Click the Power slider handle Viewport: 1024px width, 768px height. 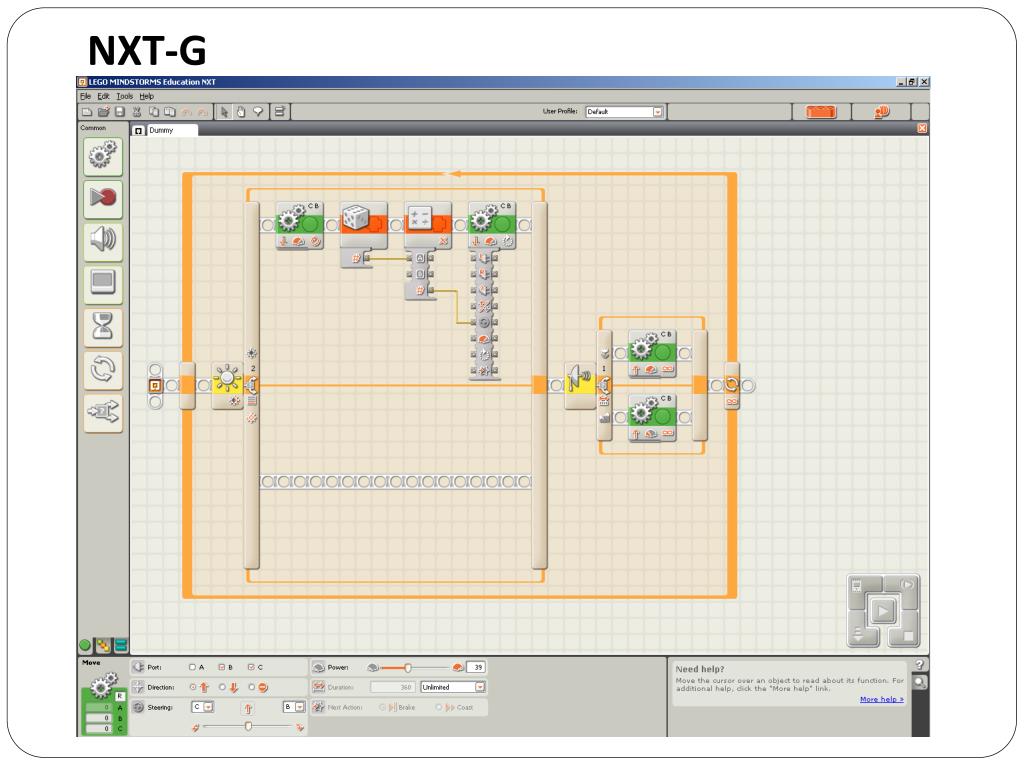pos(408,668)
